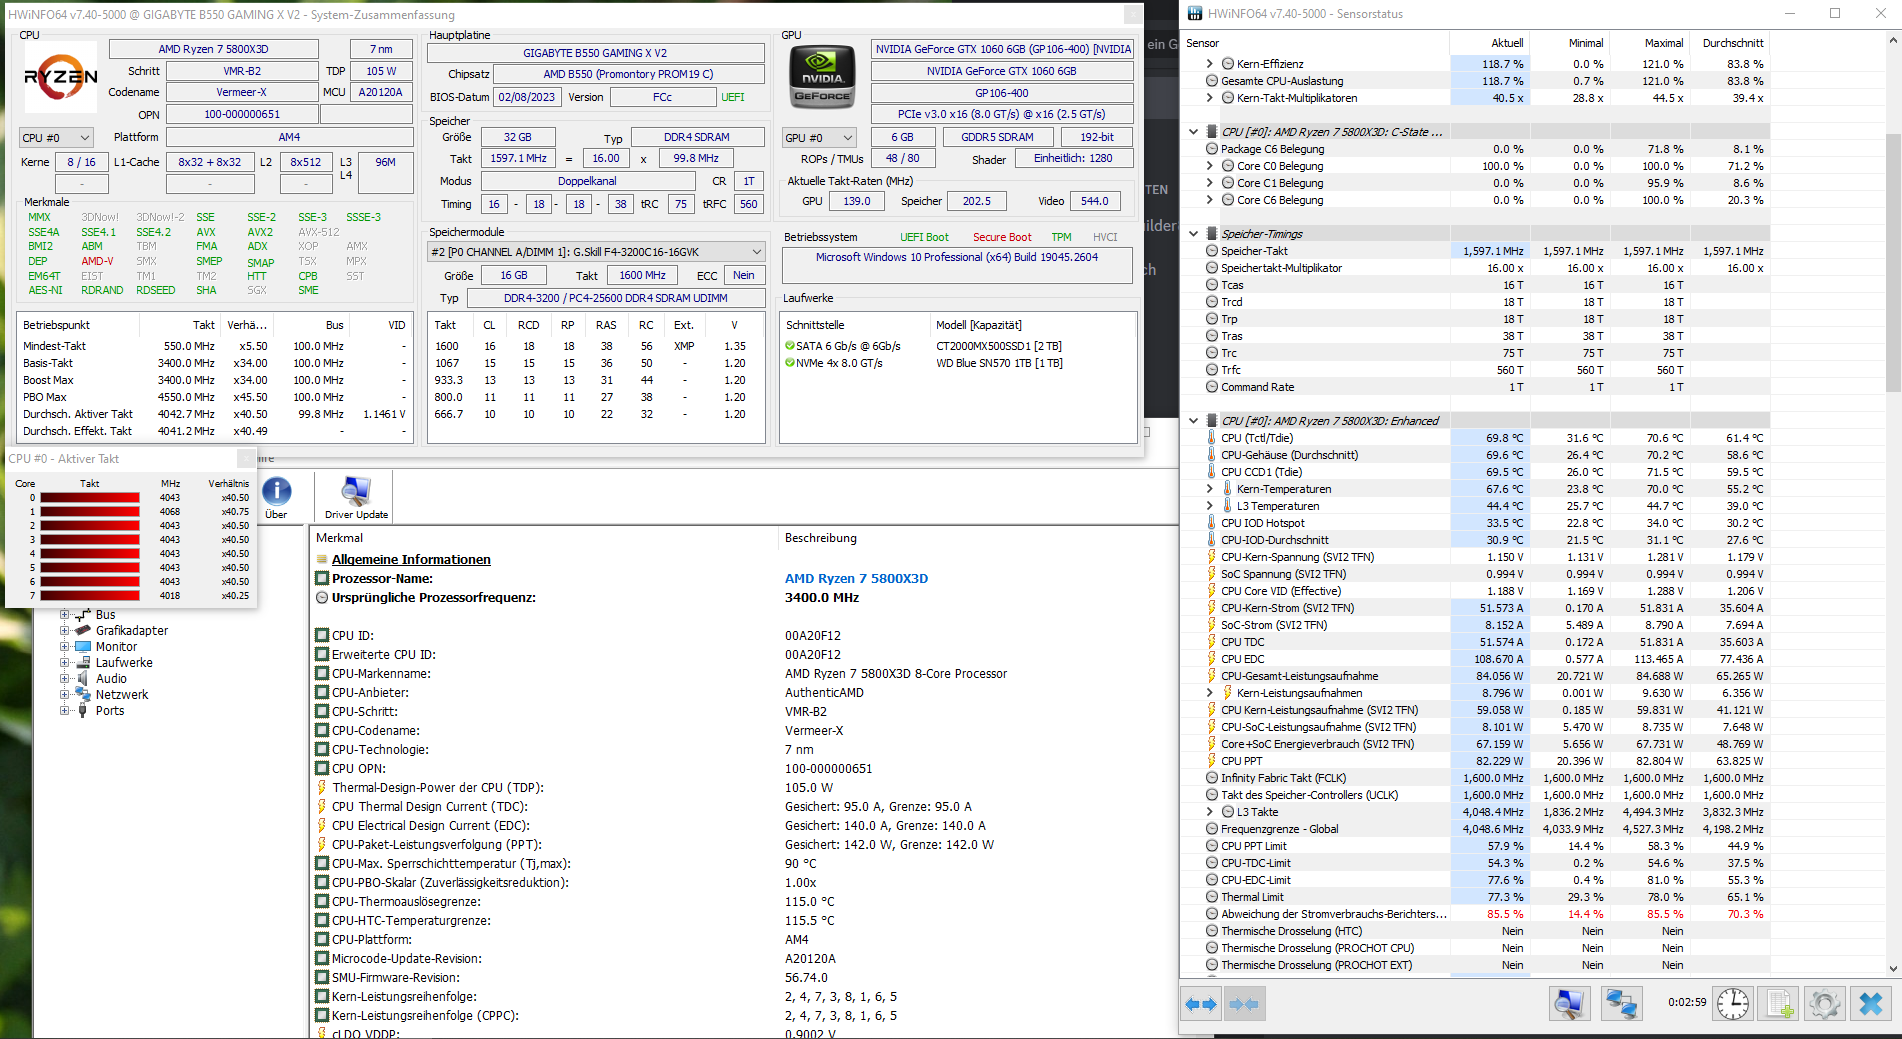
Task: Click the Core 4 clock bar
Action: point(90,553)
